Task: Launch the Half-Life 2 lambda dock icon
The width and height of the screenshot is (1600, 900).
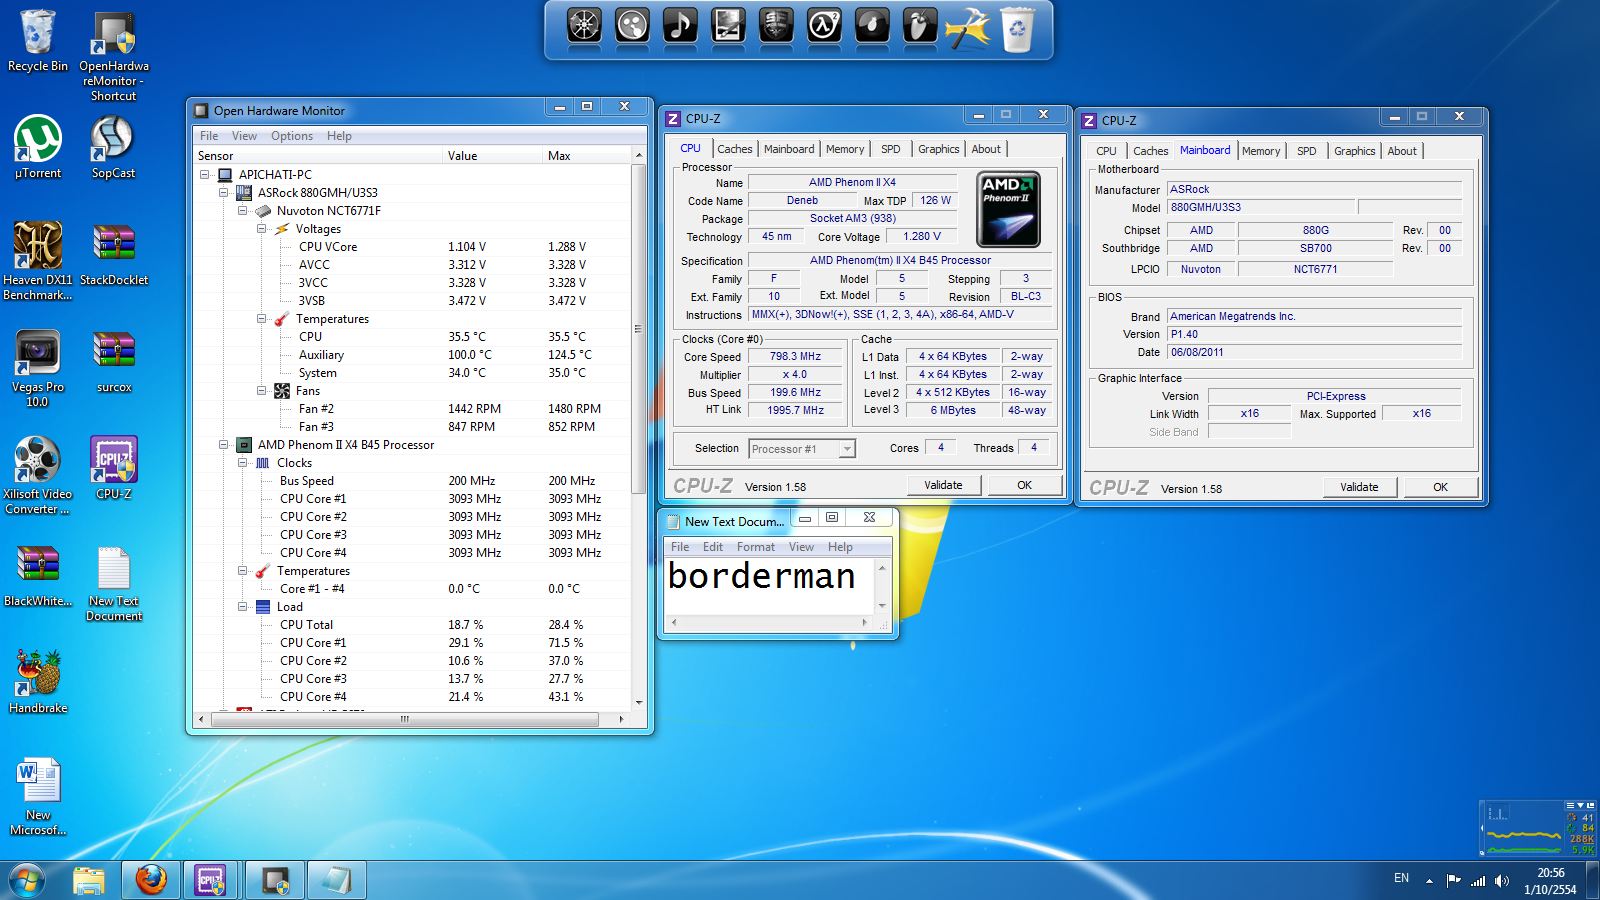Action: [x=824, y=26]
